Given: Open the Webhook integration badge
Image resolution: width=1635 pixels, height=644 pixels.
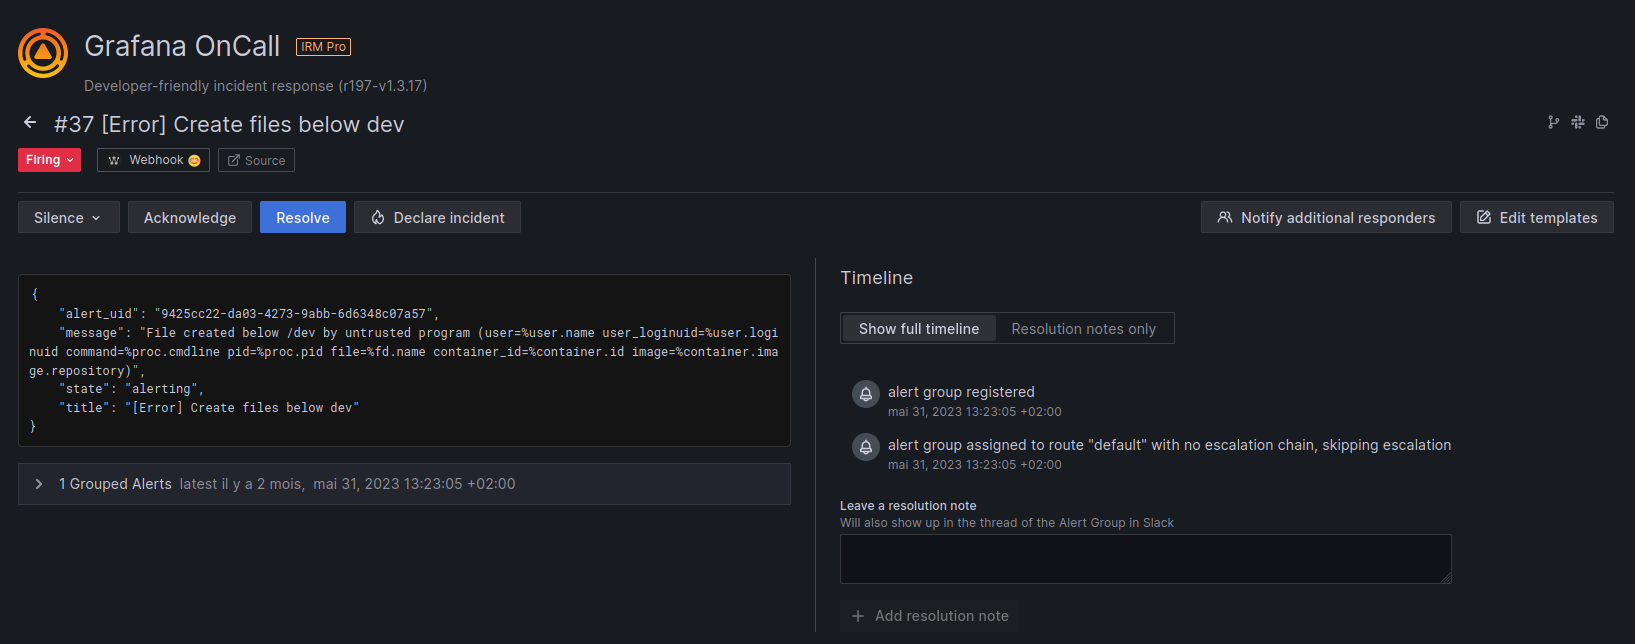Looking at the screenshot, I should pyautogui.click(x=153, y=160).
